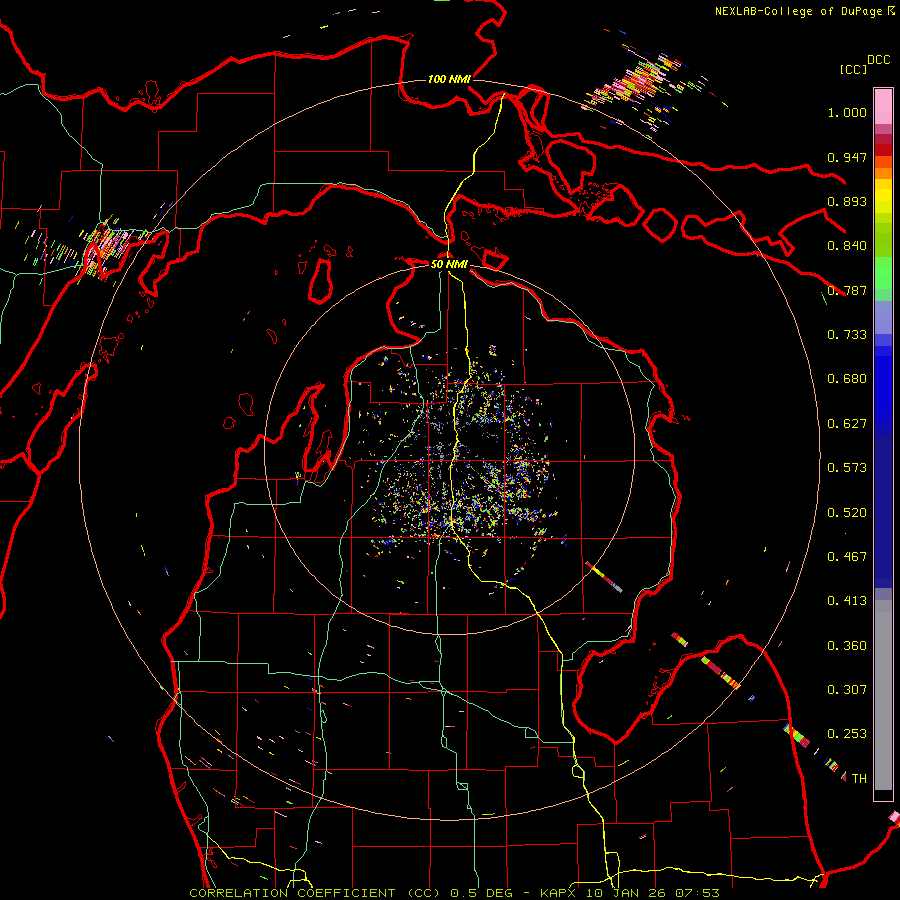Select the 0.307 legend value
Viewport: 900px width, 900px height.
pos(847,690)
